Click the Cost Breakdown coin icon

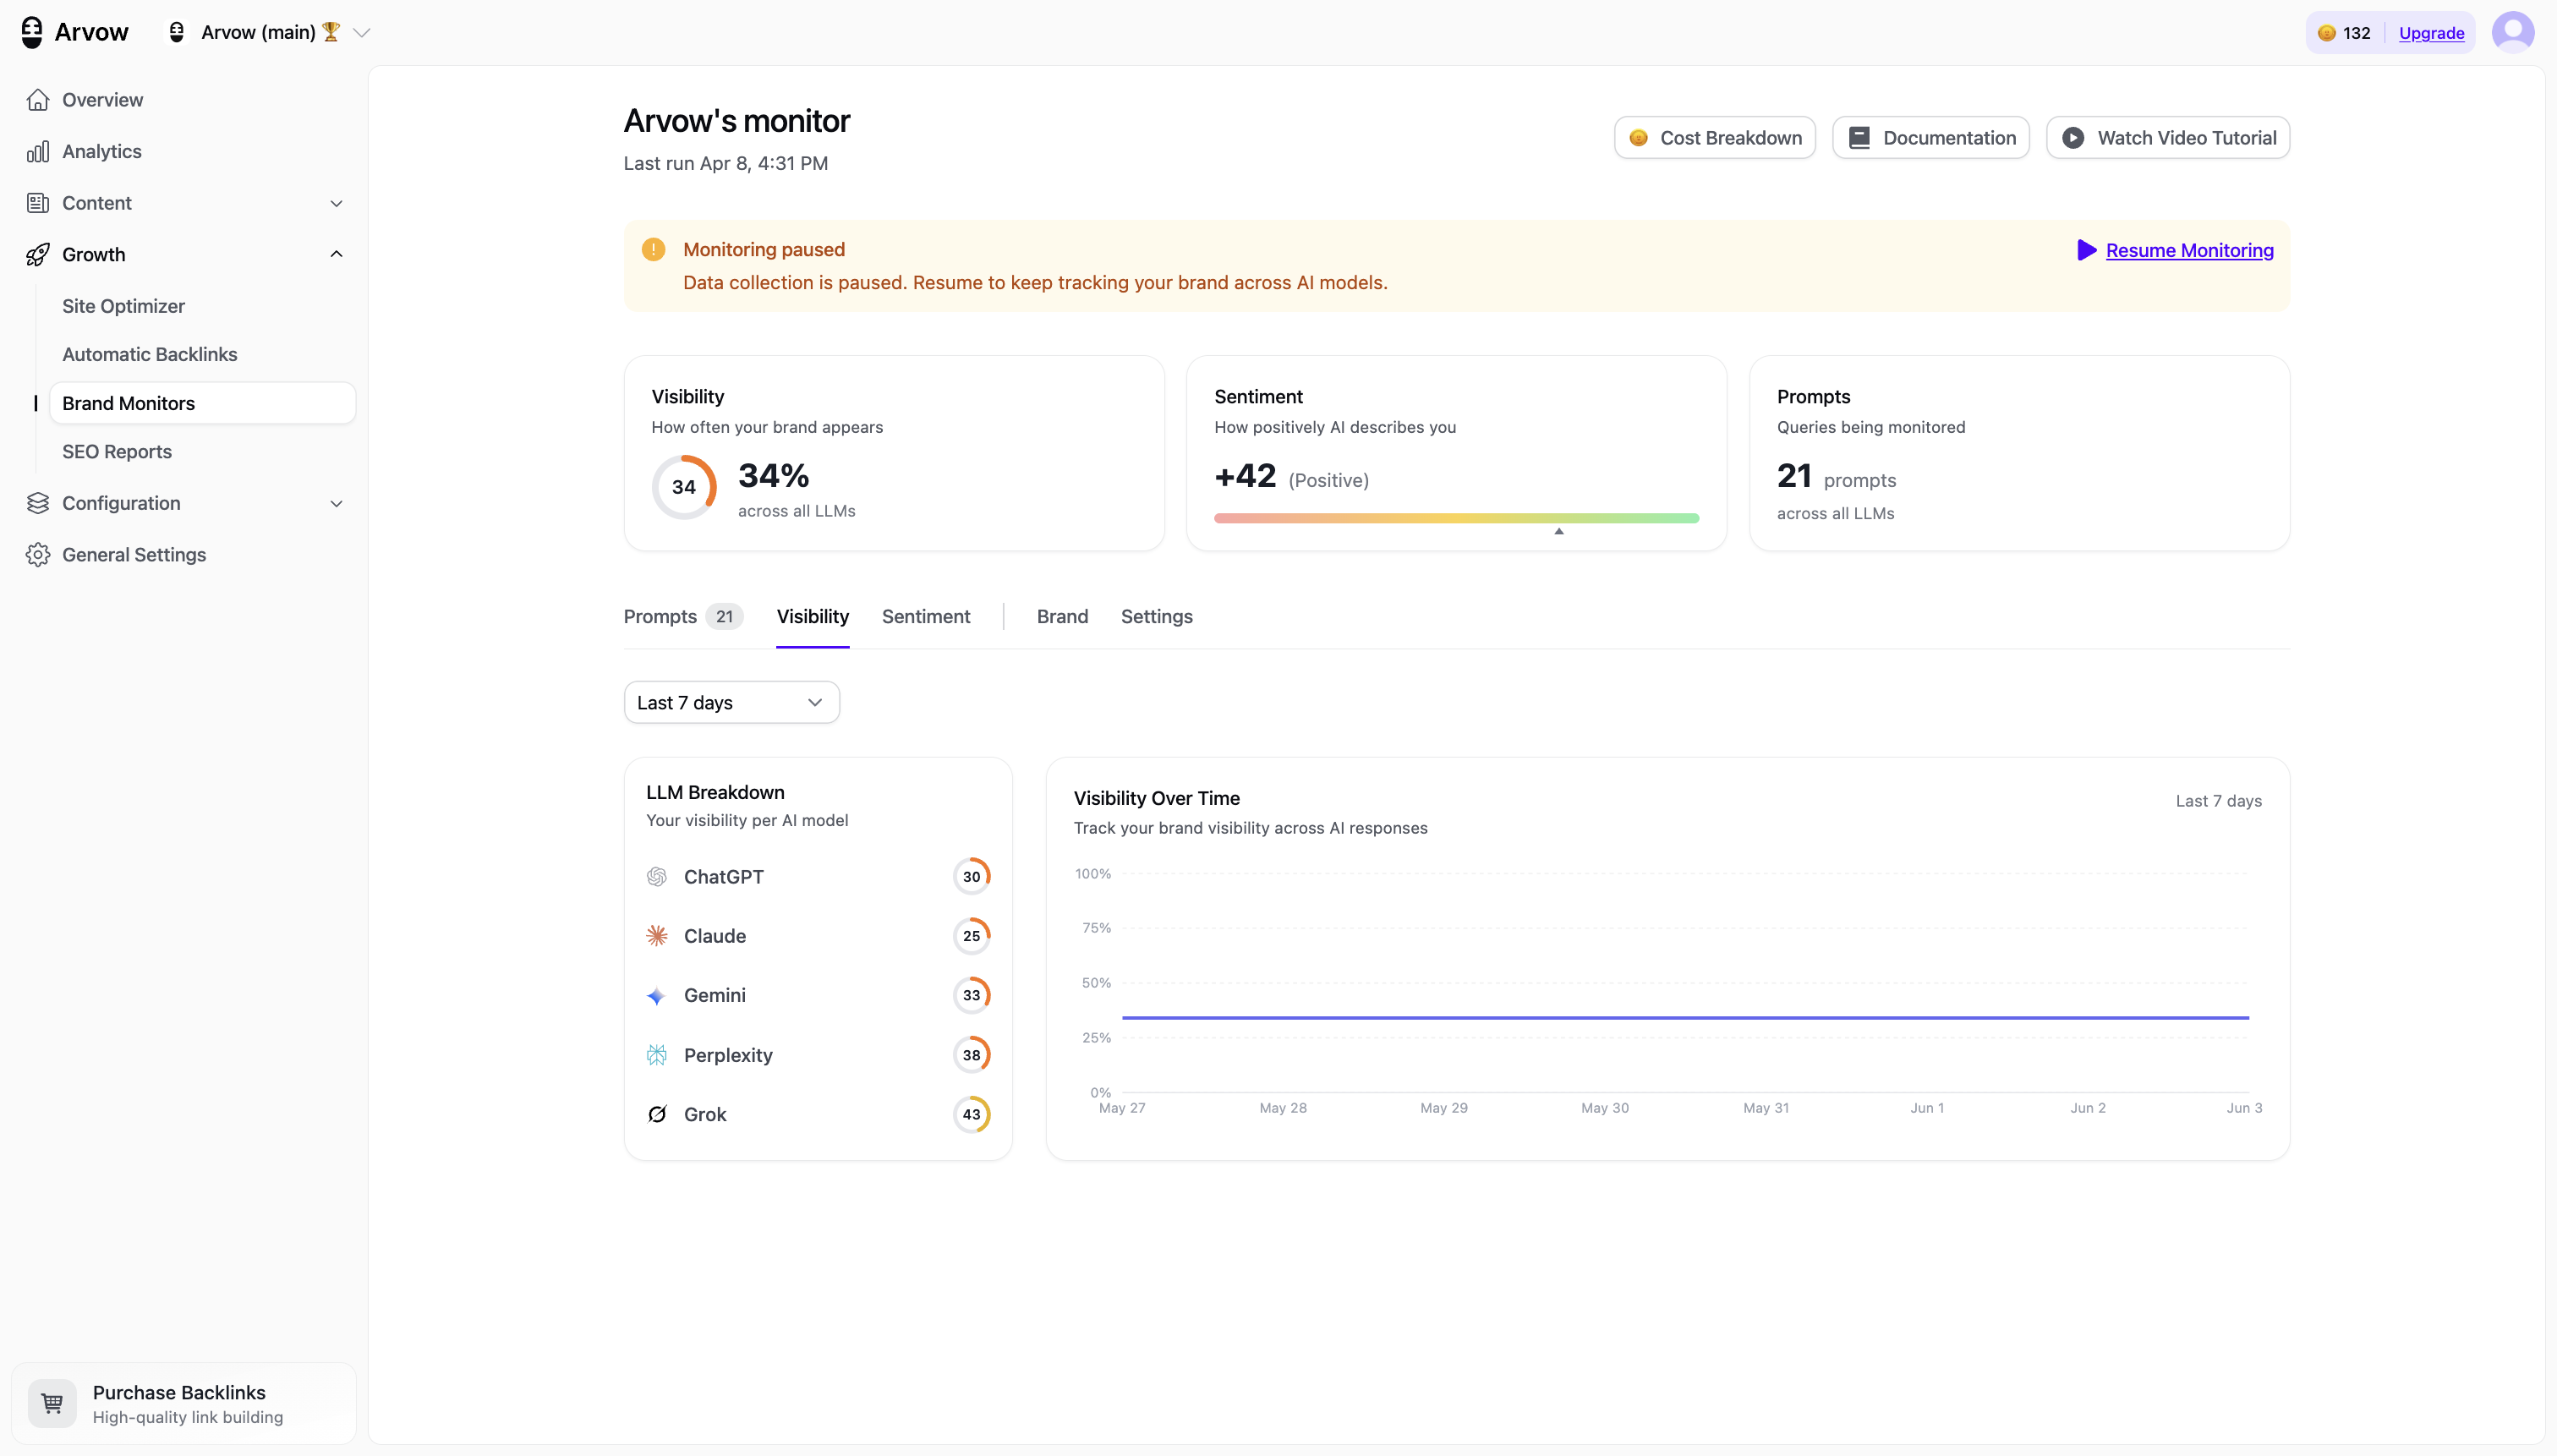(x=1638, y=138)
